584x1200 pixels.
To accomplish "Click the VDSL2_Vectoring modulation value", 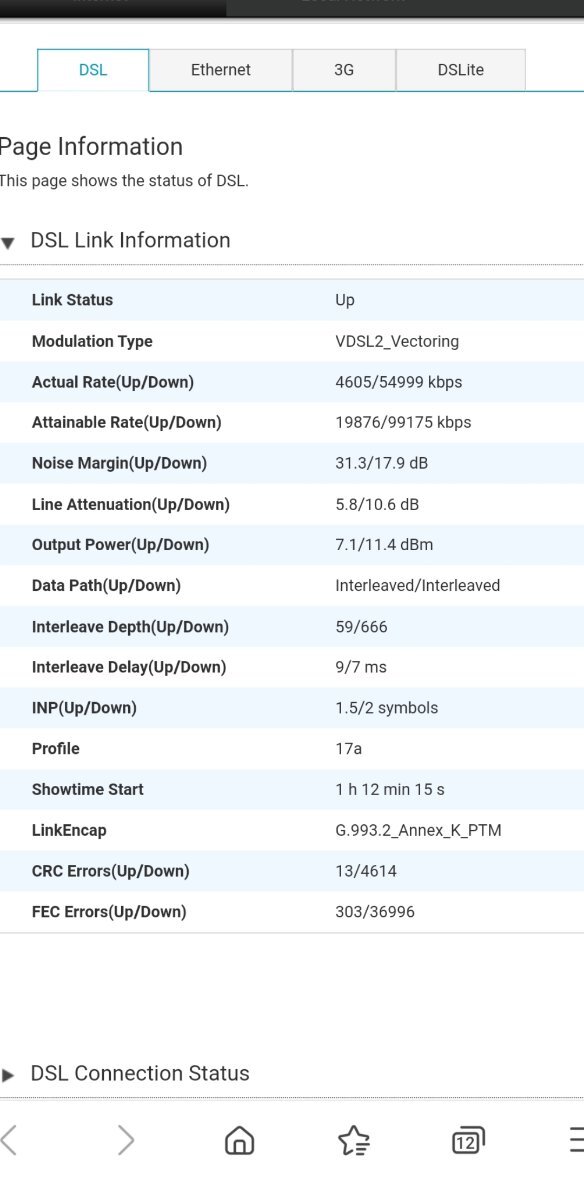I will (397, 341).
